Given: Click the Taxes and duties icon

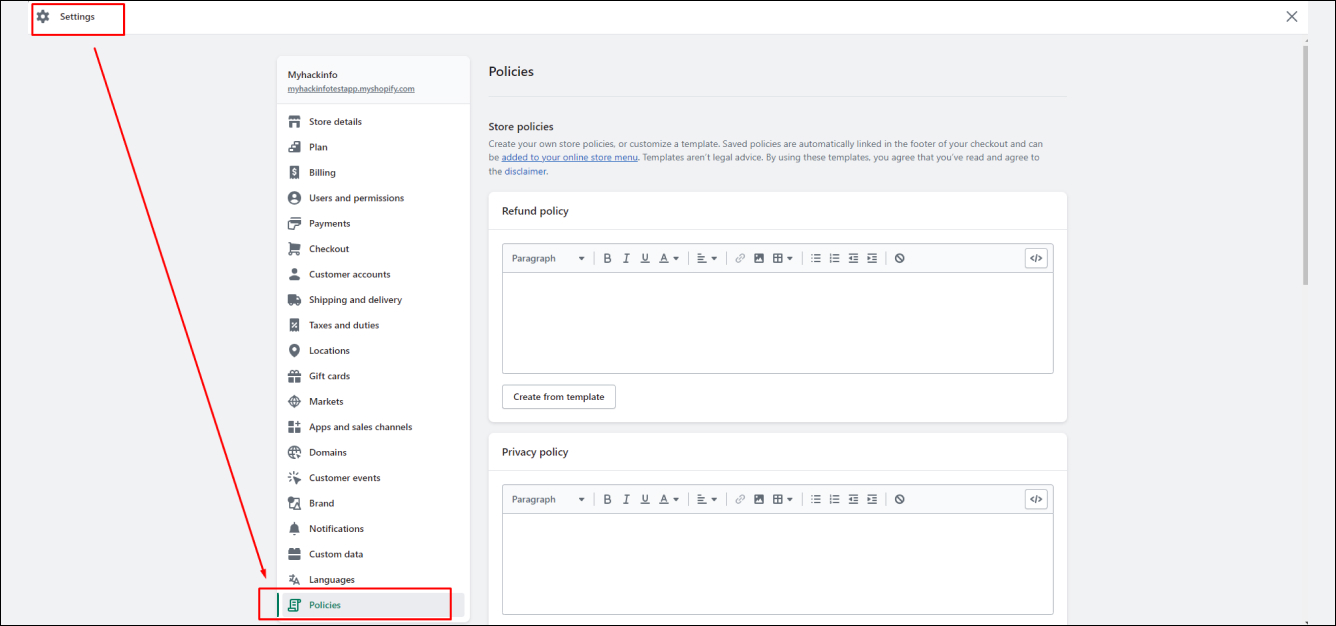Looking at the screenshot, I should (294, 325).
